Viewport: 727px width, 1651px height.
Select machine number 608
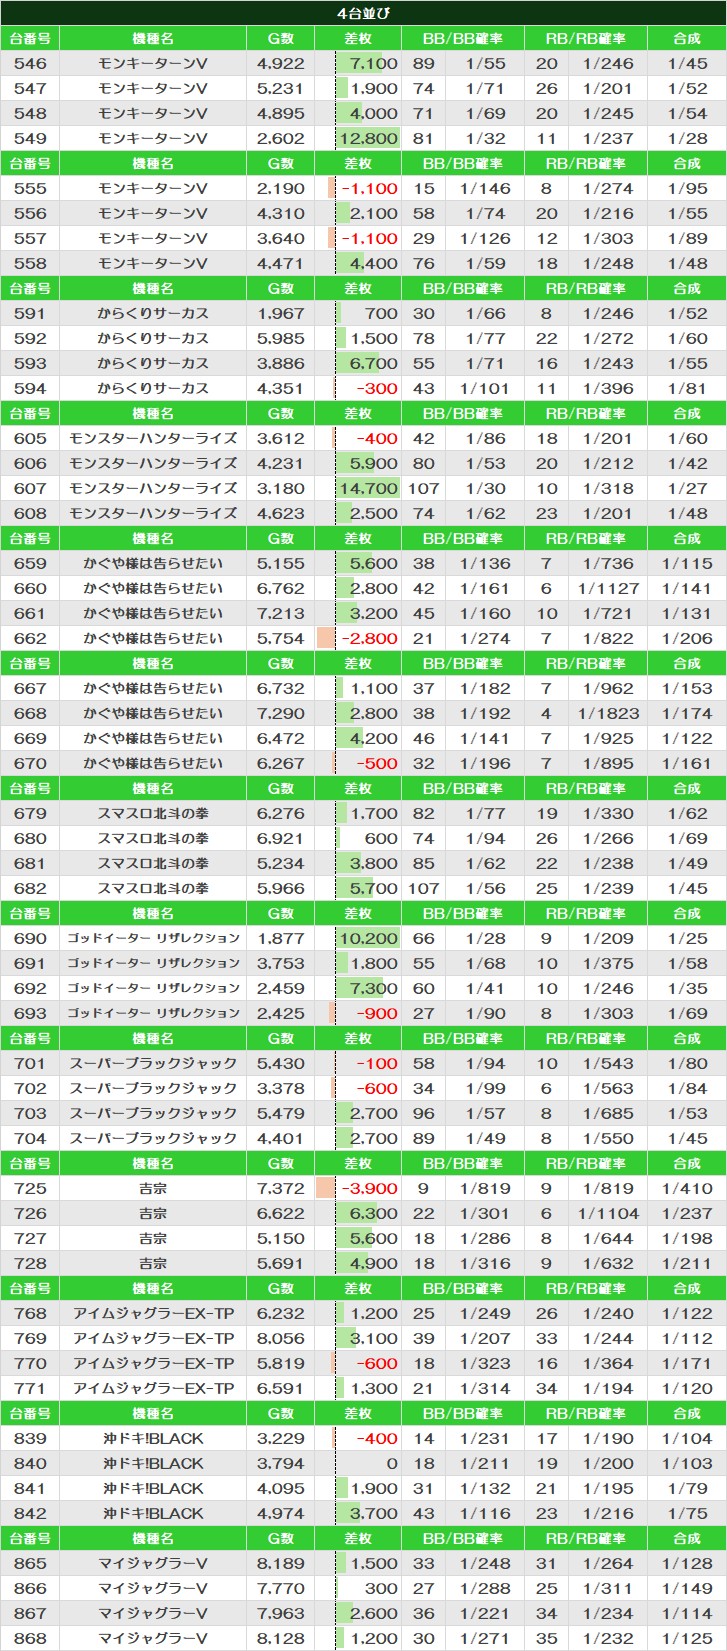(x=30, y=513)
